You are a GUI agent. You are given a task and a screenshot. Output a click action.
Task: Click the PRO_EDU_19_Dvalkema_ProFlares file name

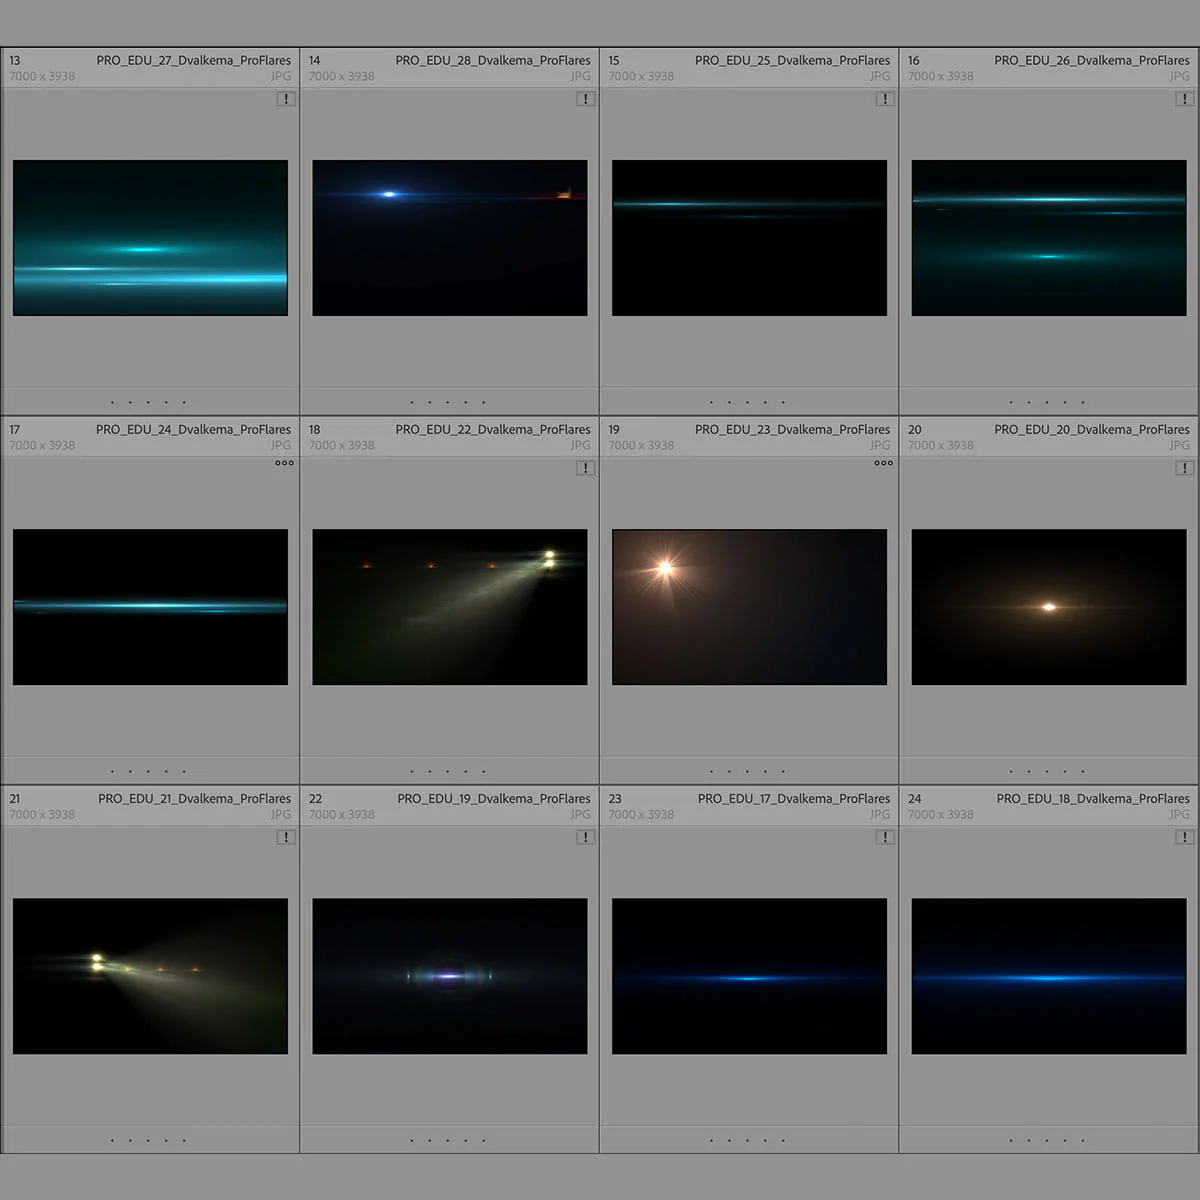494,798
